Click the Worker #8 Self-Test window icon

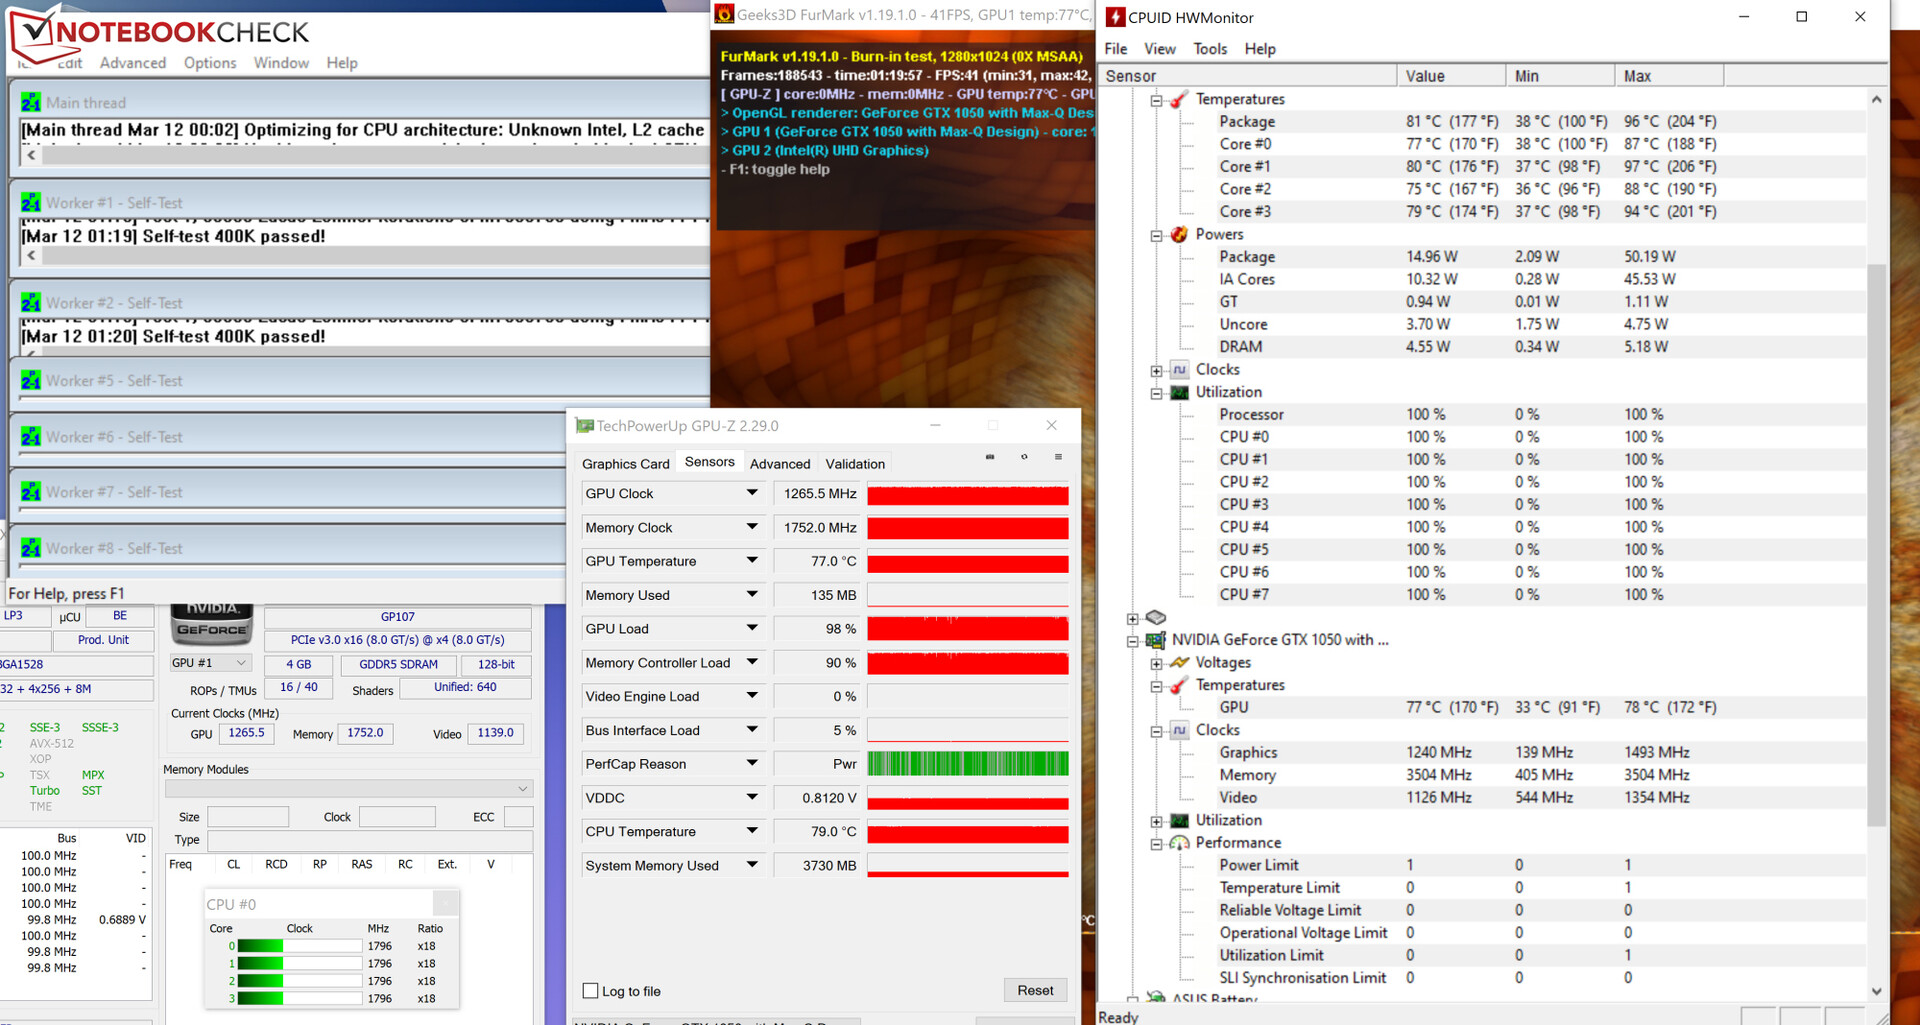coord(31,547)
